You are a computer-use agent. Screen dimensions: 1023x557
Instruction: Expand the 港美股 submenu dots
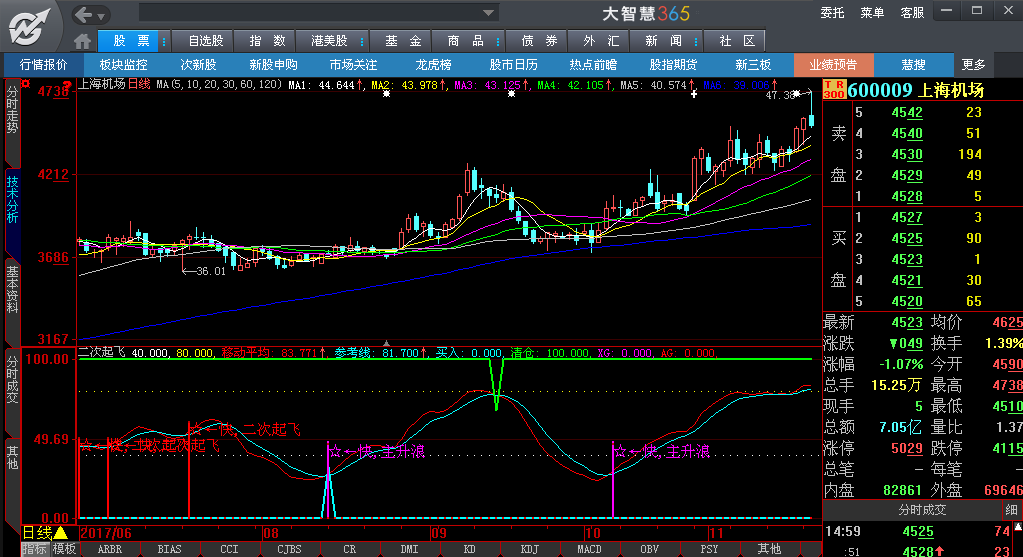click(362, 42)
